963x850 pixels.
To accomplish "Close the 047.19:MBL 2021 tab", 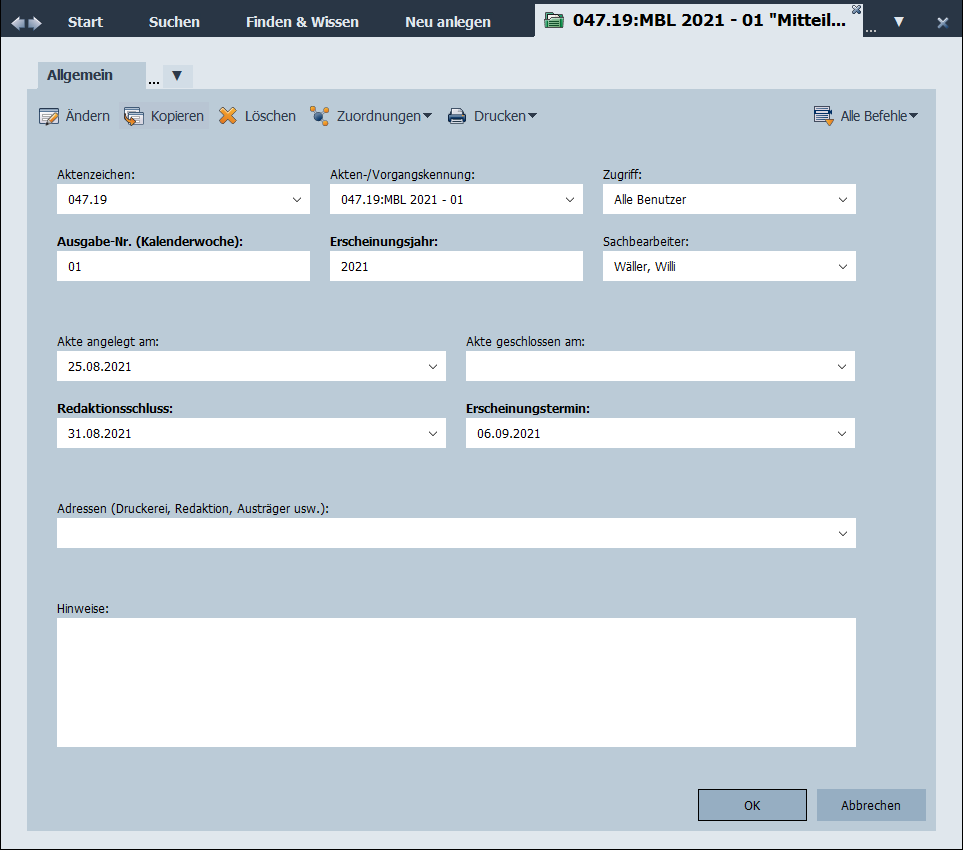I will click(x=856, y=9).
